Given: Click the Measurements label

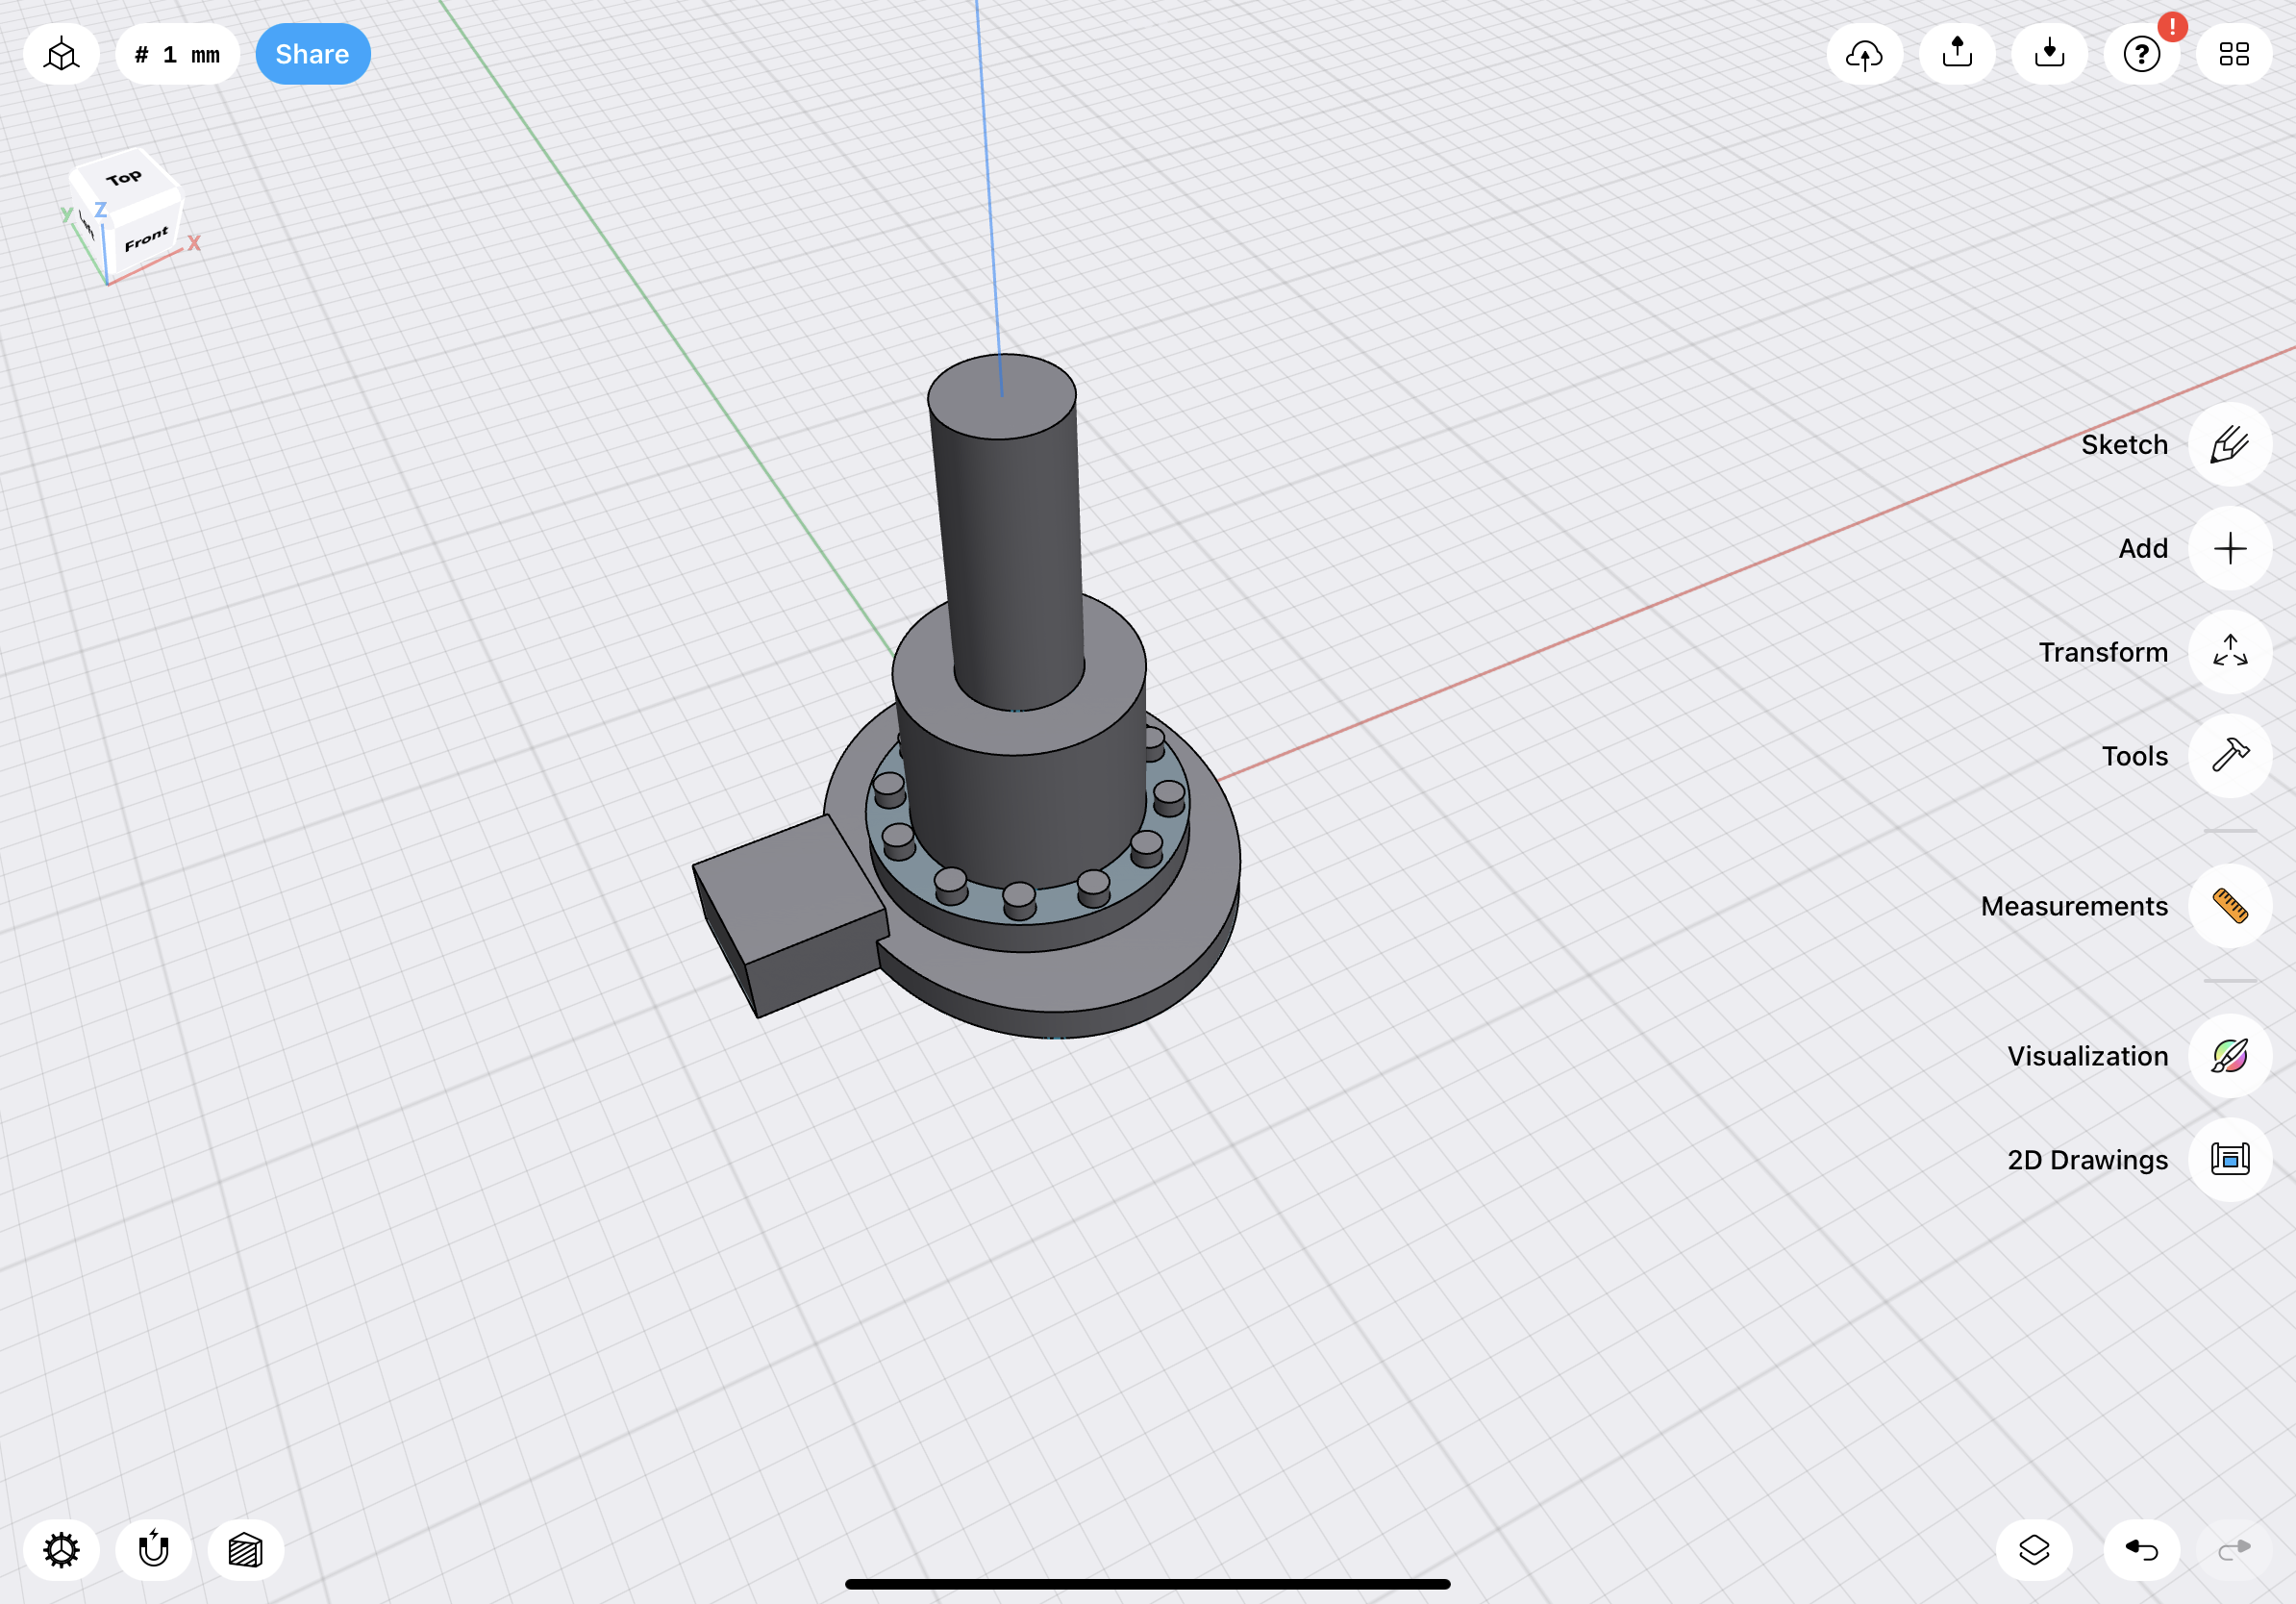Looking at the screenshot, I should [x=2074, y=906].
